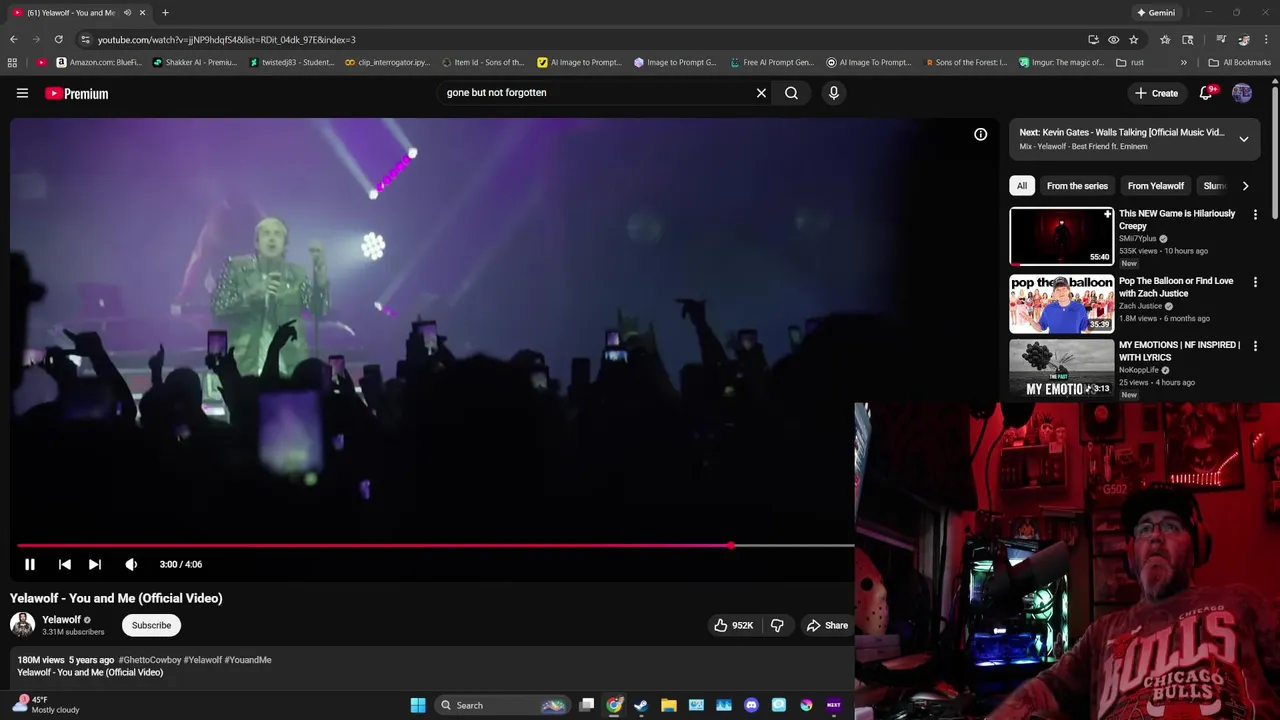The width and height of the screenshot is (1280, 720).
Task: Like the video (952K)
Action: coord(733,625)
